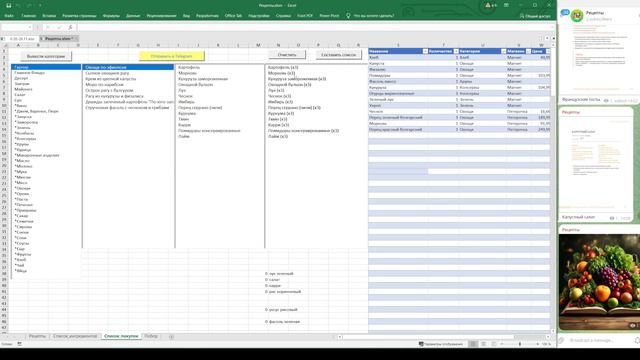
Task: Click the Save icon in quick access toolbar
Action: (x=9, y=5)
